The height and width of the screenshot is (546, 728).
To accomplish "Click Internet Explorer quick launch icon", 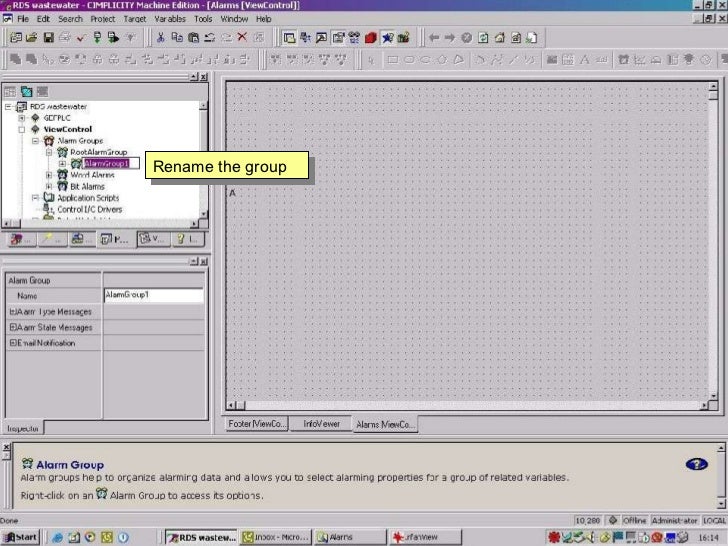I will click(58, 537).
